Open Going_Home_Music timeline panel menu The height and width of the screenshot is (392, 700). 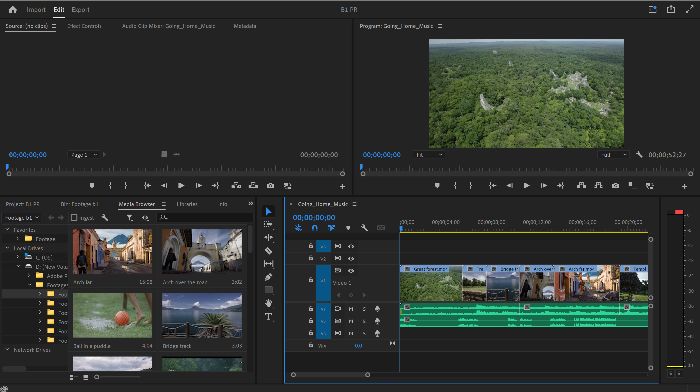pyautogui.click(x=354, y=204)
